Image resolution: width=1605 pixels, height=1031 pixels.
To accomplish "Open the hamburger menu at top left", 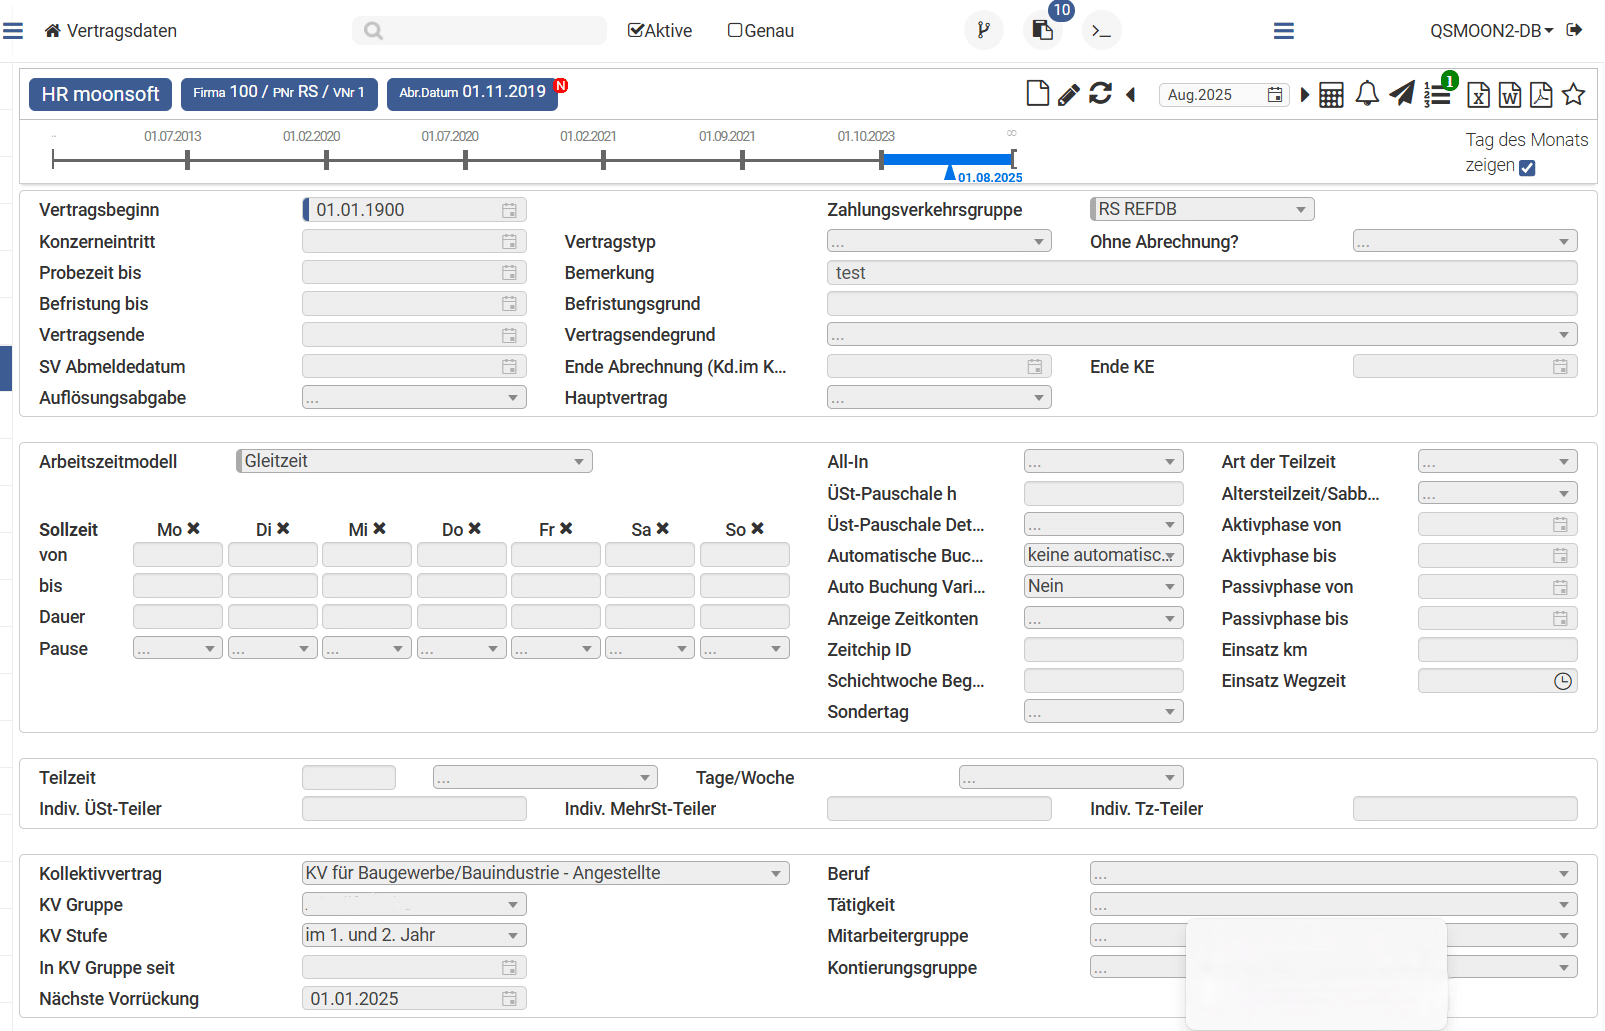I will coord(13,31).
